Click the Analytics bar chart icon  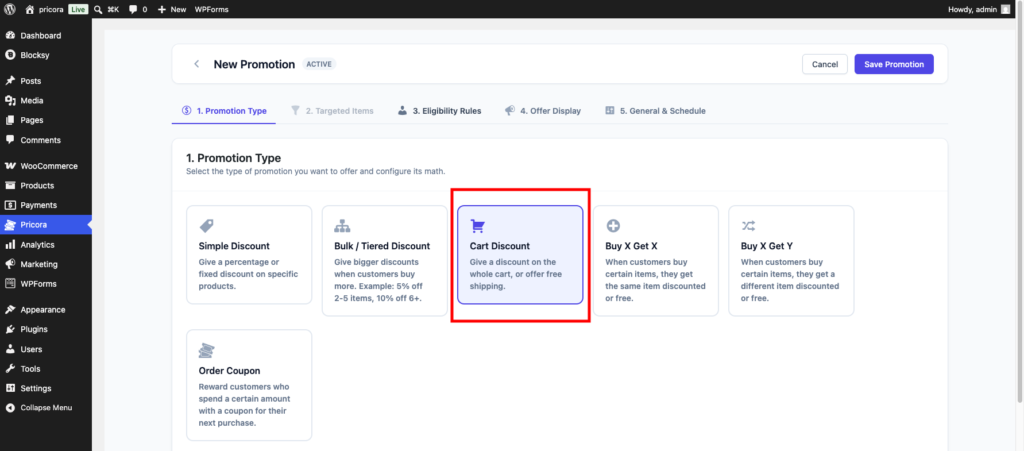10,245
